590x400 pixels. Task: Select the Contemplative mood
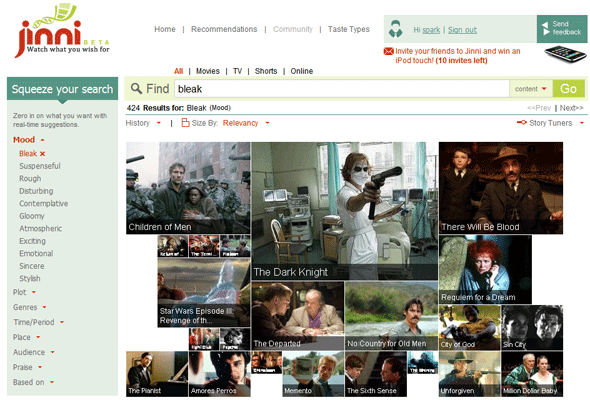(44, 203)
